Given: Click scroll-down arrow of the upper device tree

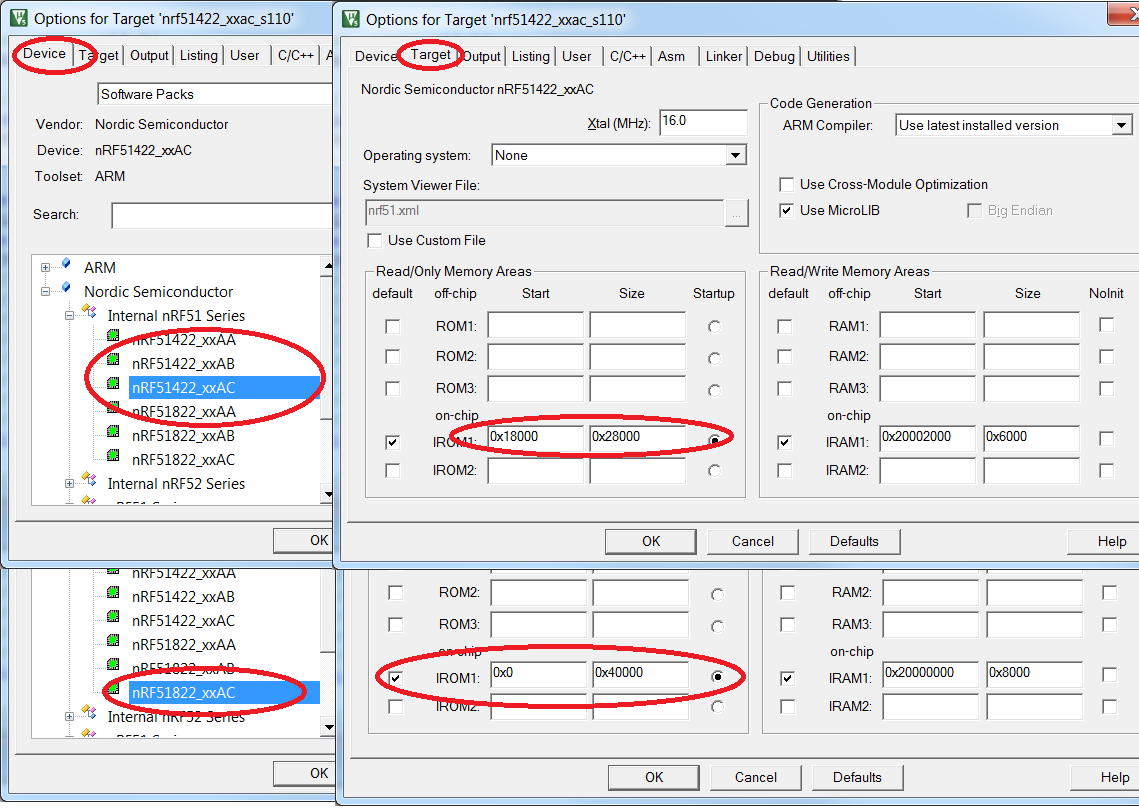Looking at the screenshot, I should tap(327, 494).
